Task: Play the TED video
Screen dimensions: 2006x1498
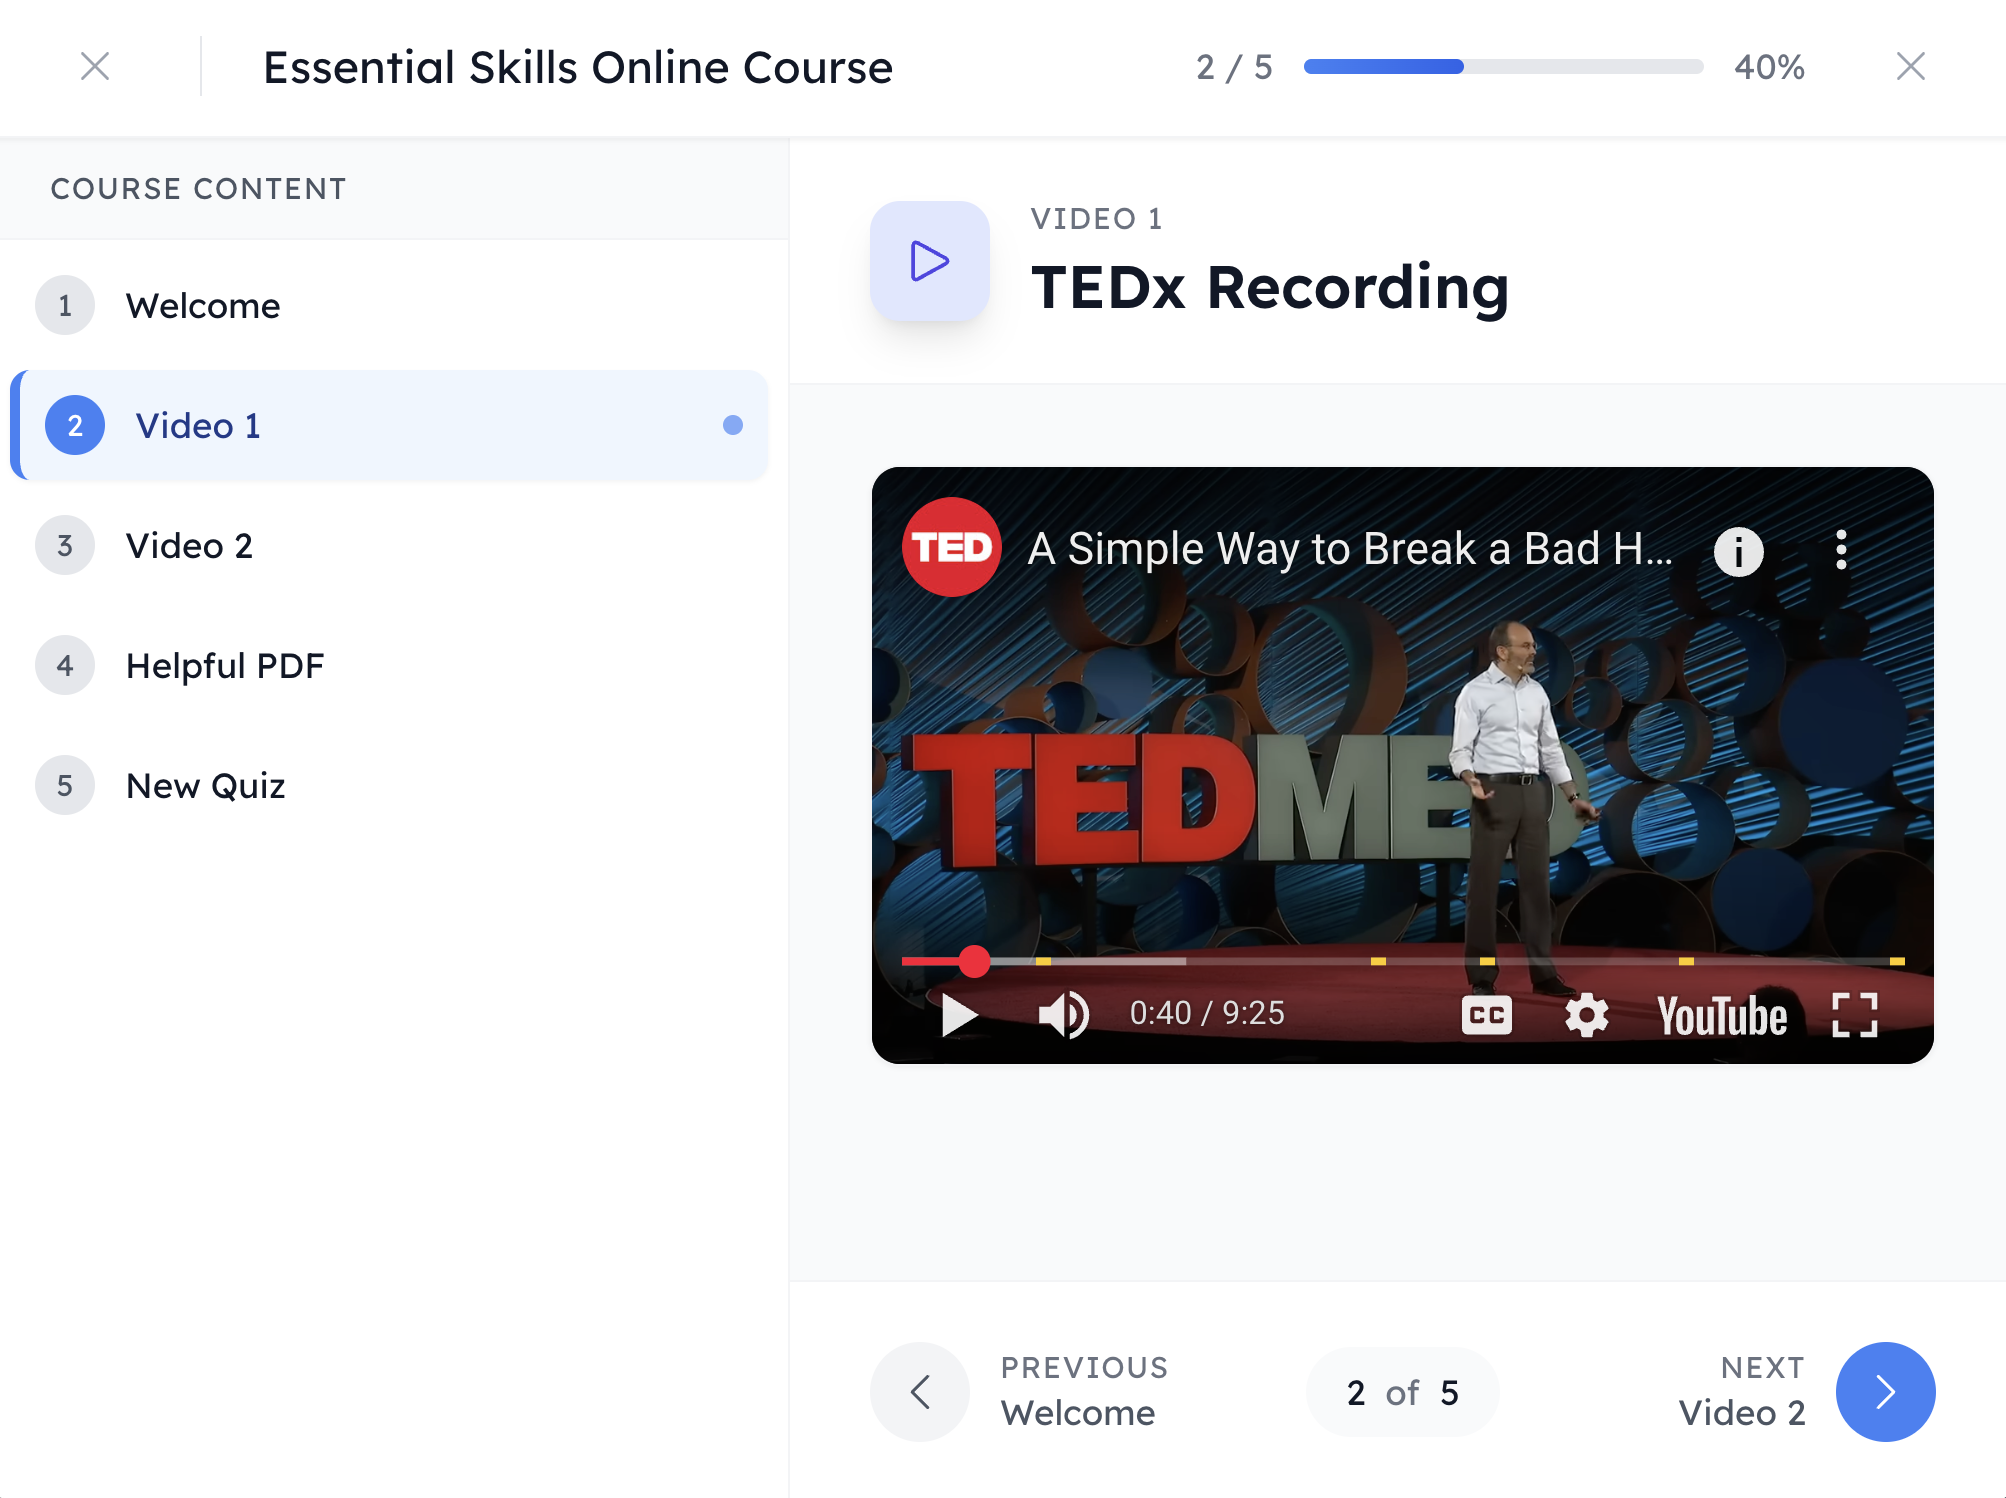Action: pos(960,1015)
